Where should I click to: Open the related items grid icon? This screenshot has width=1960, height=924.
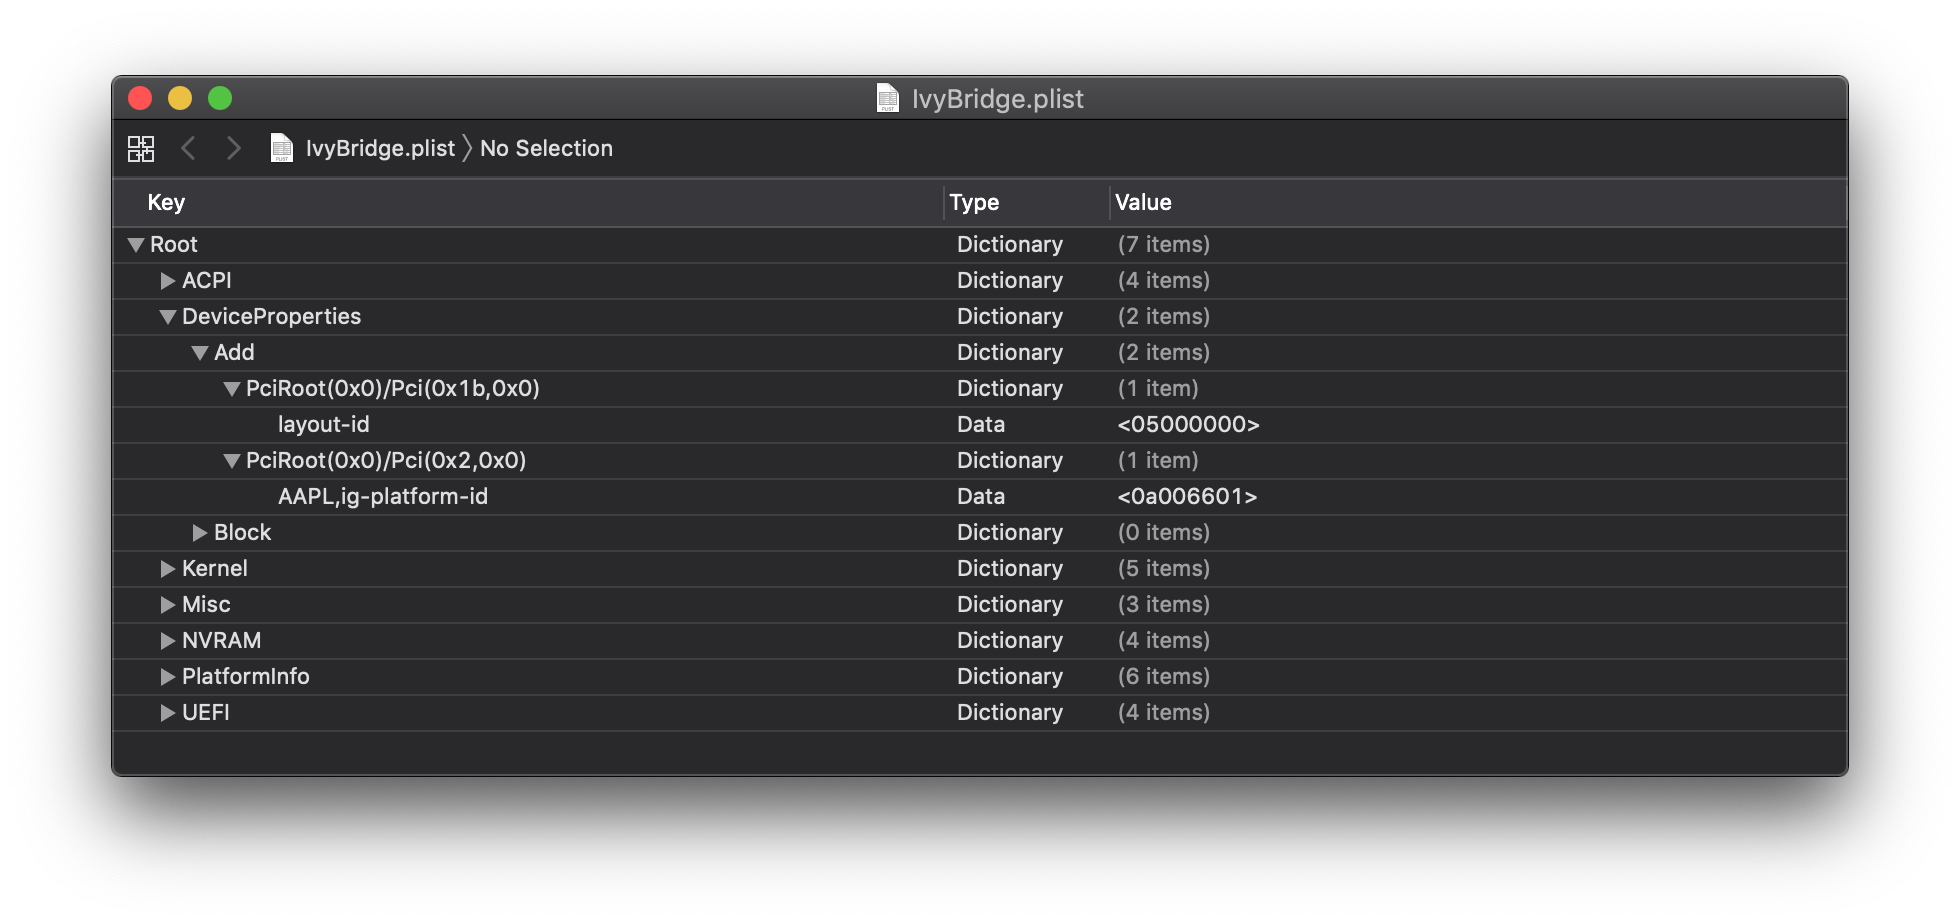tap(141, 149)
